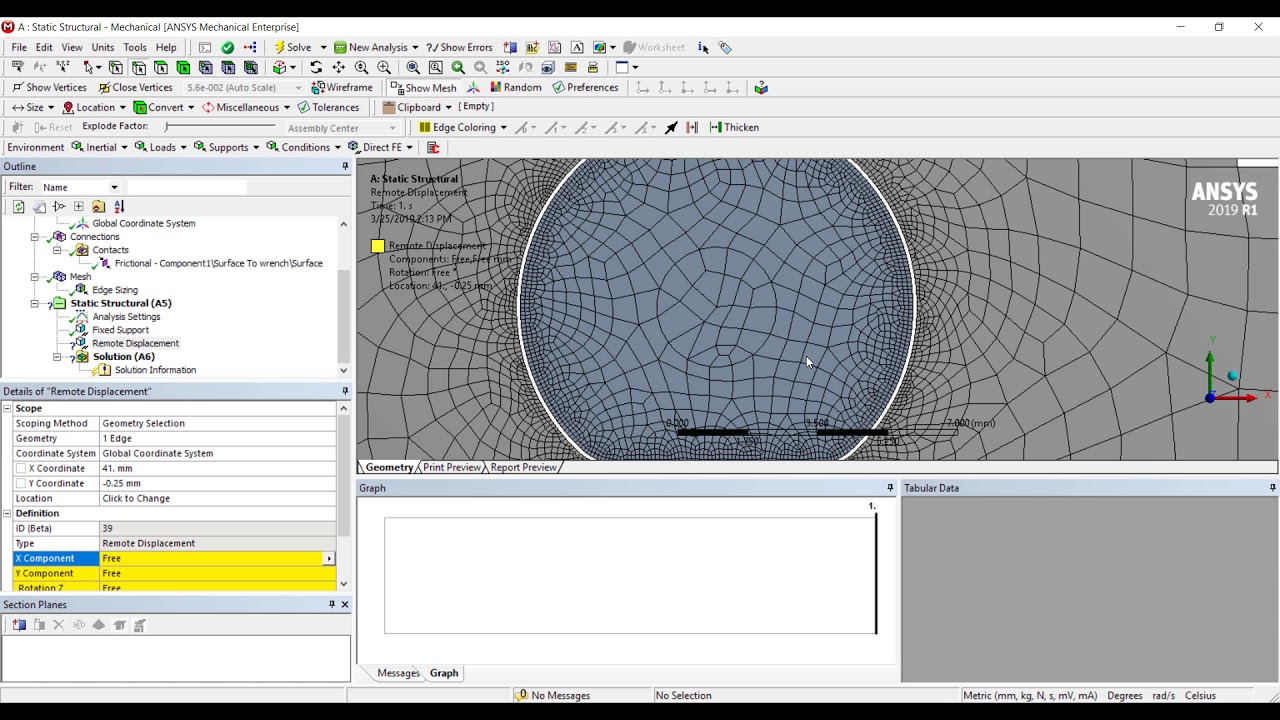This screenshot has height=720, width=1280.
Task: Pin the Details panel
Action: (345, 391)
